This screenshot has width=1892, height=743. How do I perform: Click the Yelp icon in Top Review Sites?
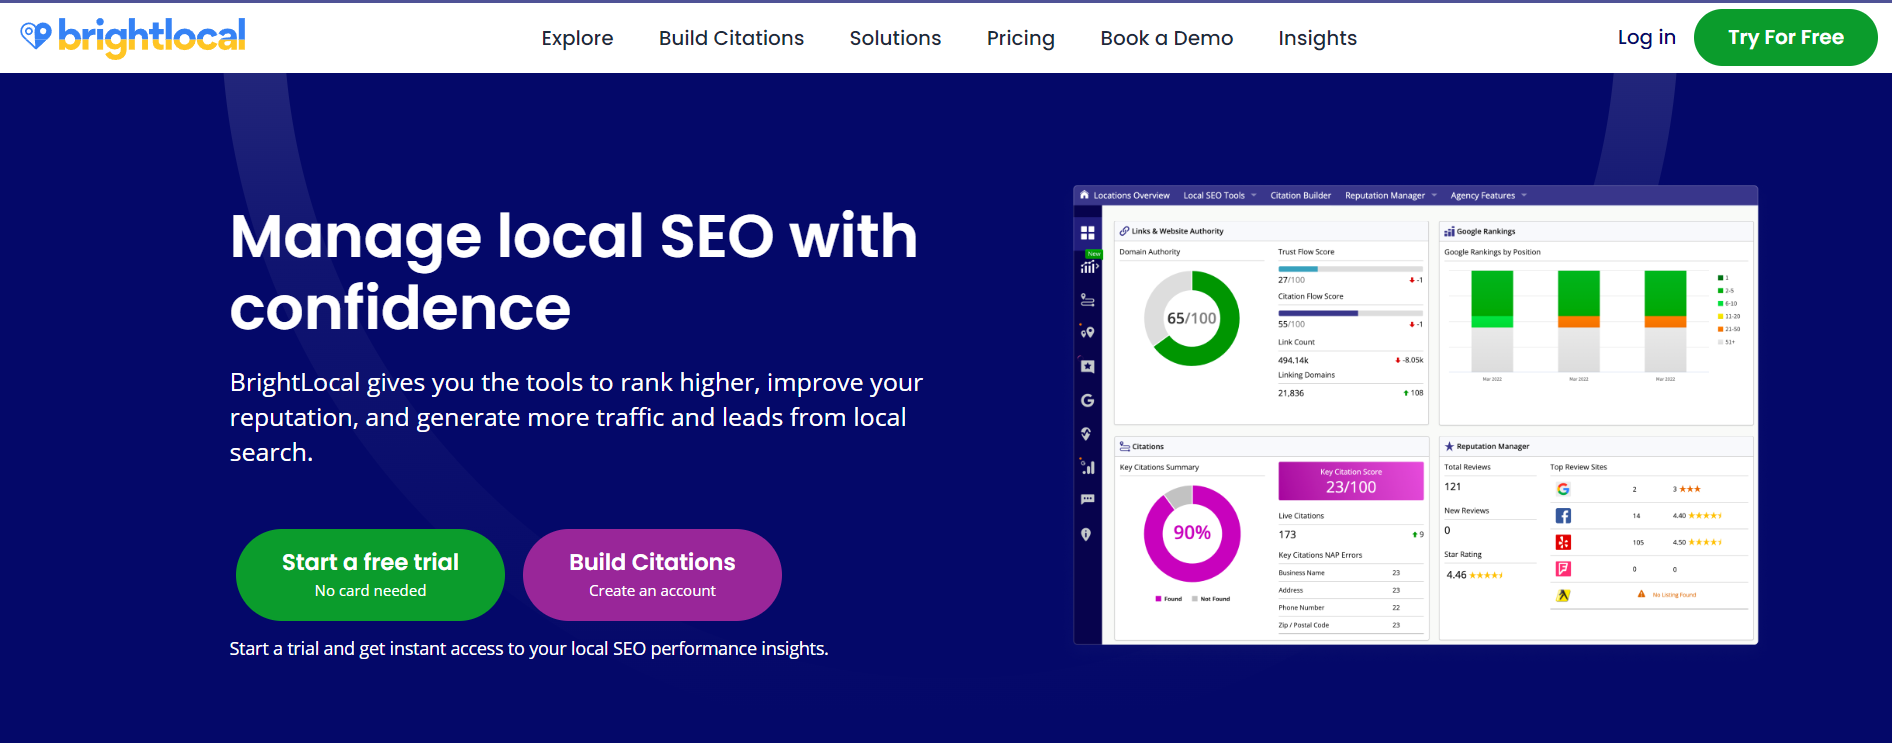(x=1563, y=542)
